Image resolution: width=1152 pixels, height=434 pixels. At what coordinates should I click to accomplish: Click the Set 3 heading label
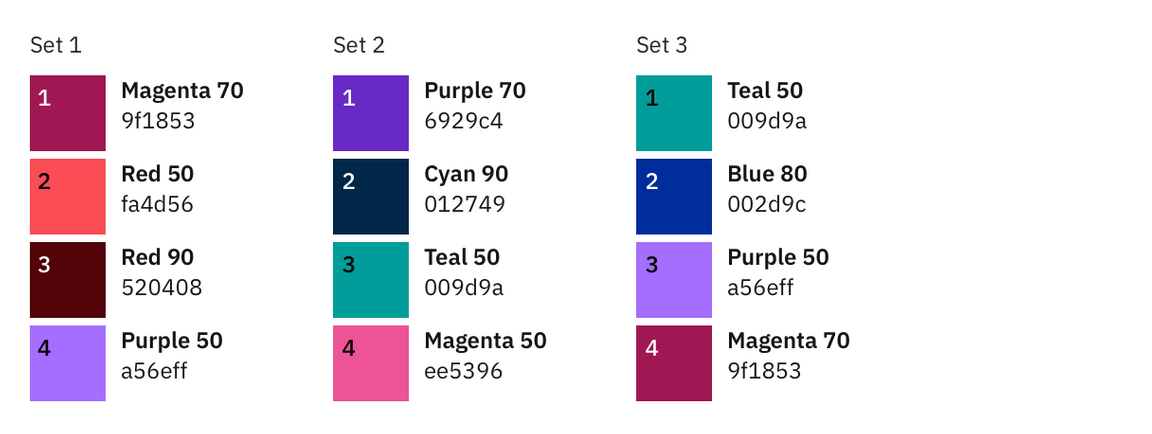point(662,45)
